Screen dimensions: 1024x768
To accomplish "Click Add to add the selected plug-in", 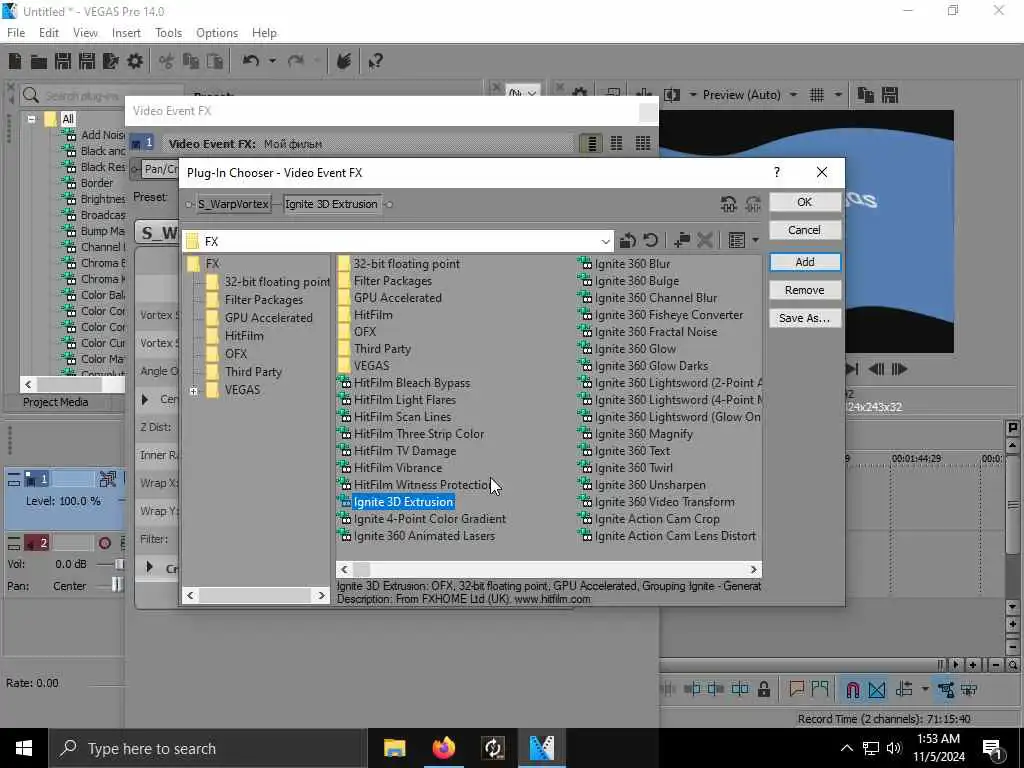I will point(805,262).
